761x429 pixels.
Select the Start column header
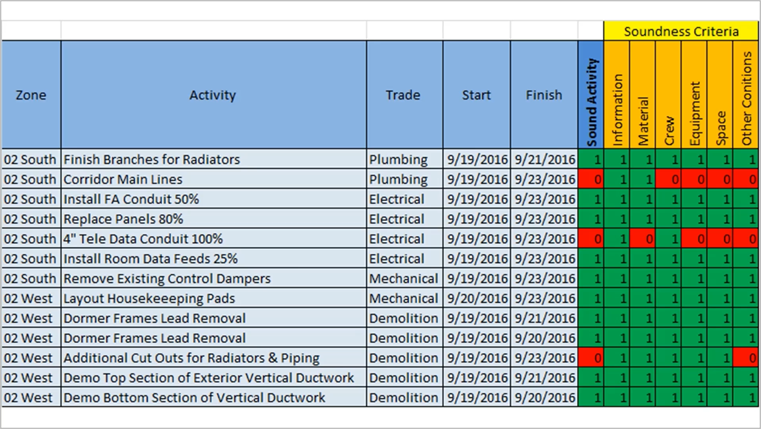point(476,96)
